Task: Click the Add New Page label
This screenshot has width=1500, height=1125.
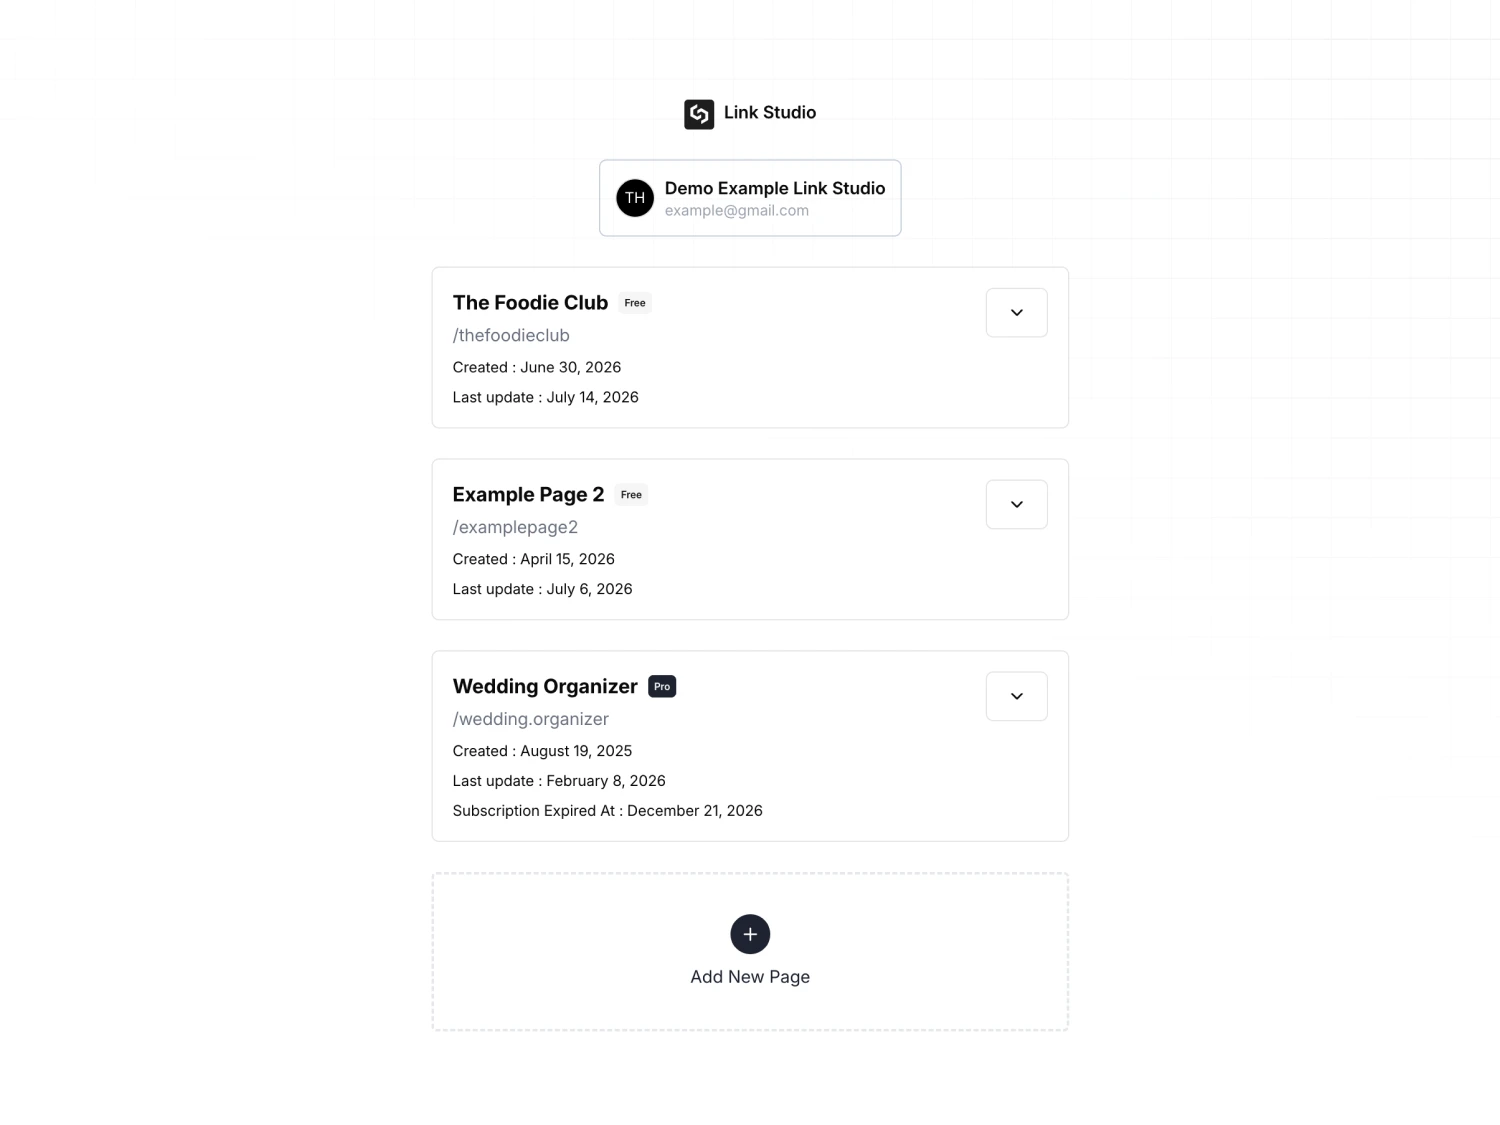Action: [750, 977]
